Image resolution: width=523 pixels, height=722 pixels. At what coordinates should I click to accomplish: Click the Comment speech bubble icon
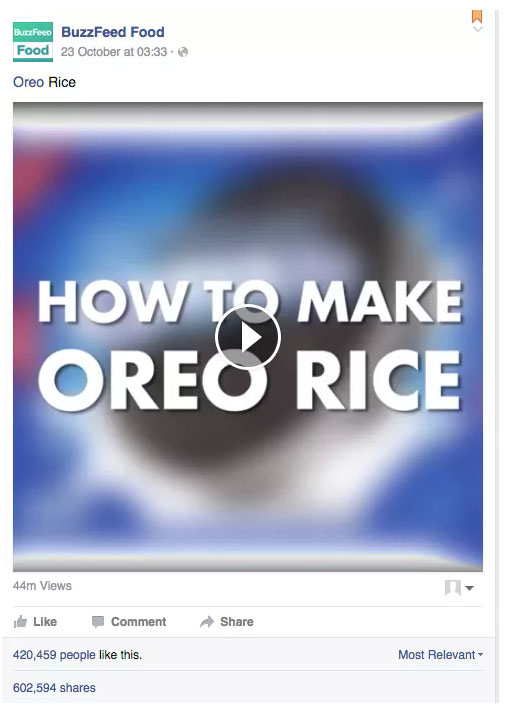click(x=98, y=622)
